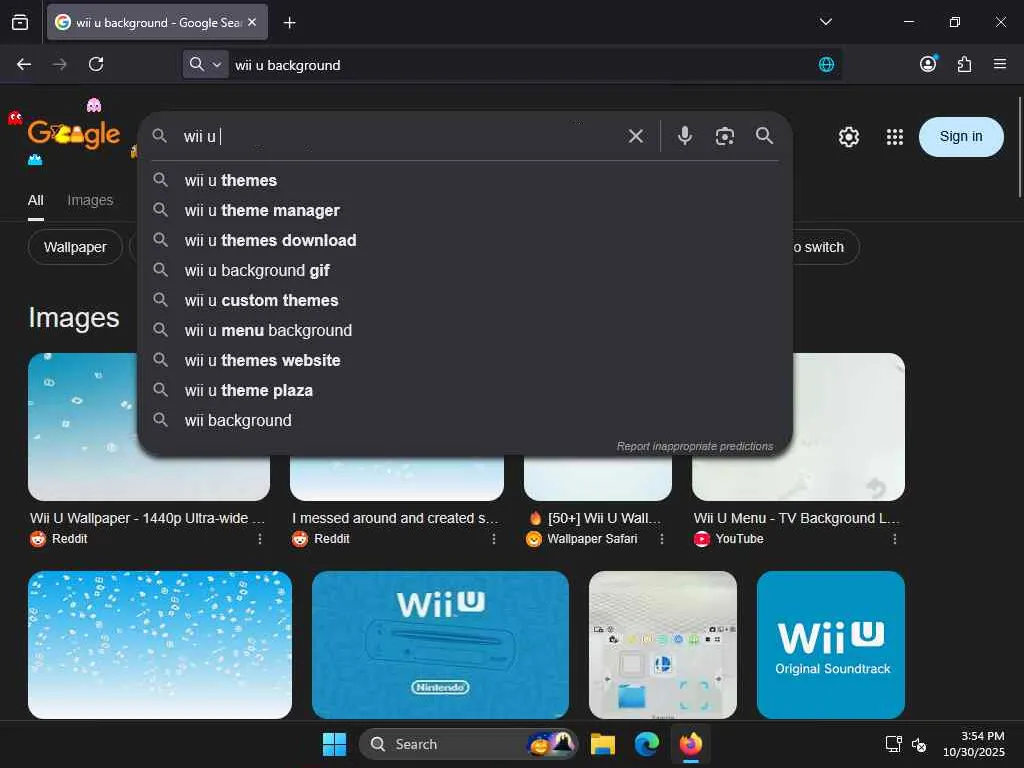Choose suggestion wii background
The image size is (1024, 768).
tap(465, 421)
